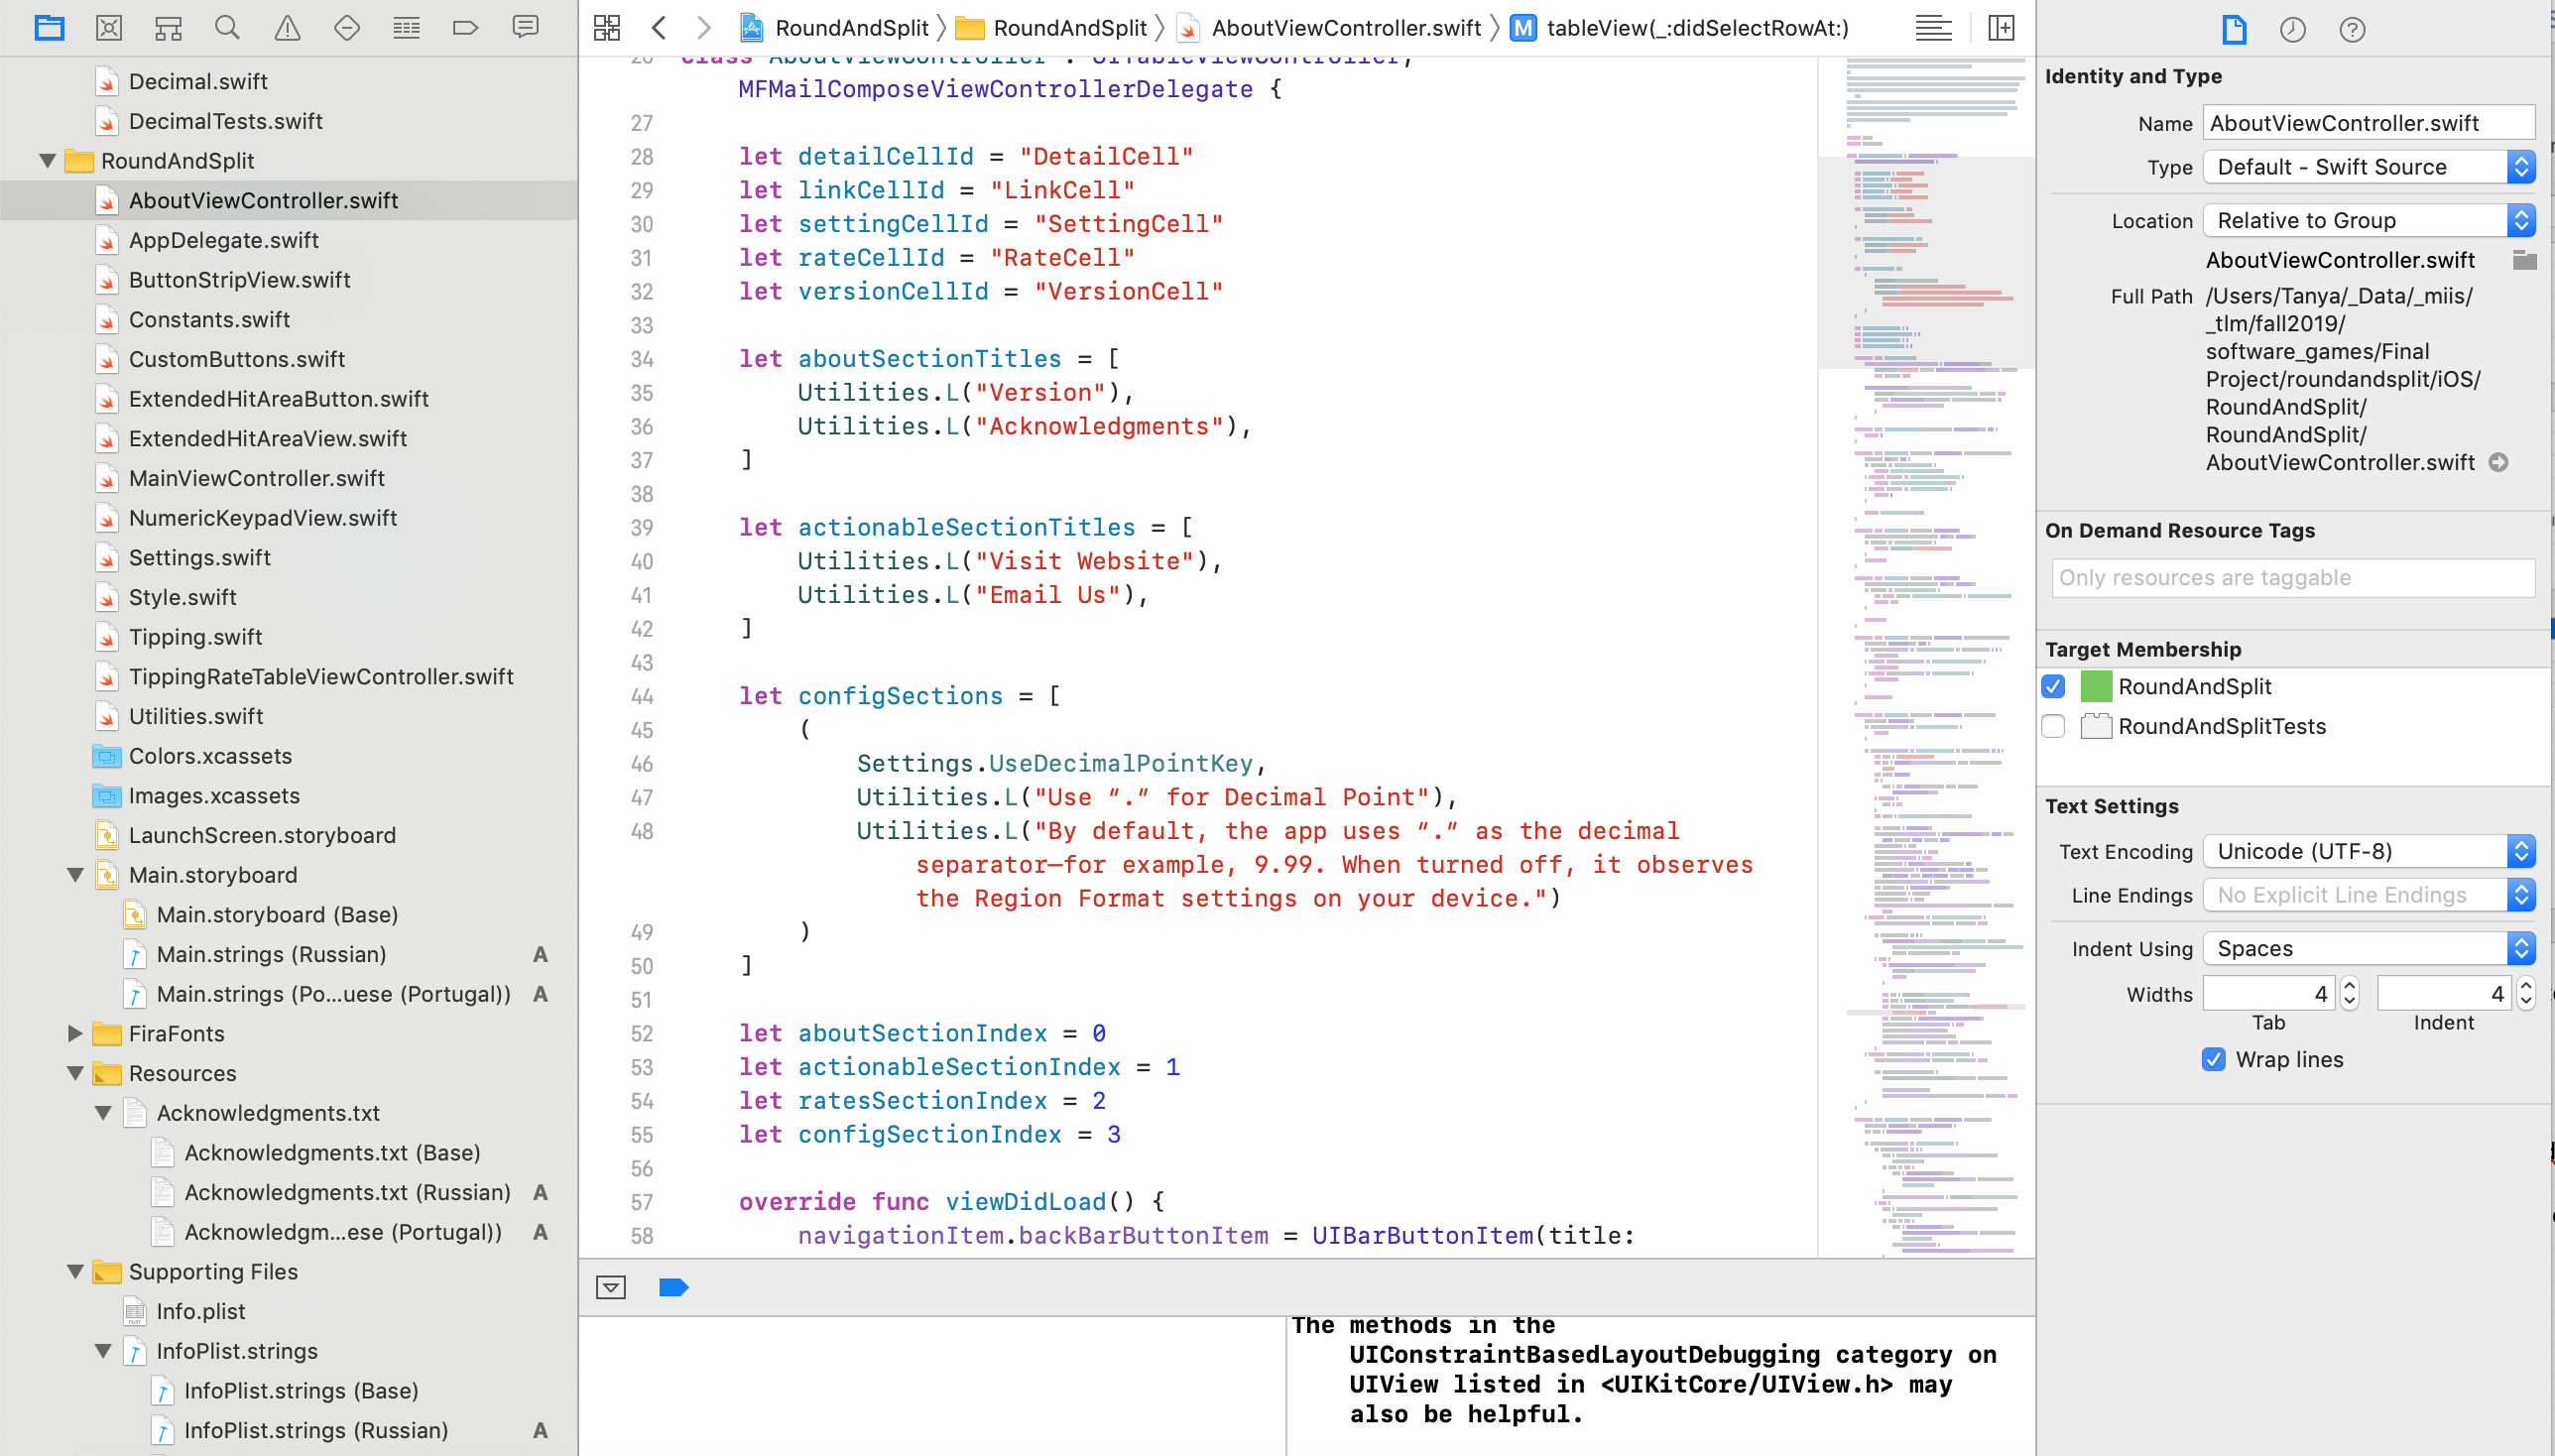Image resolution: width=2555 pixels, height=1456 pixels.
Task: Show the Symbol navigator
Action: click(168, 28)
